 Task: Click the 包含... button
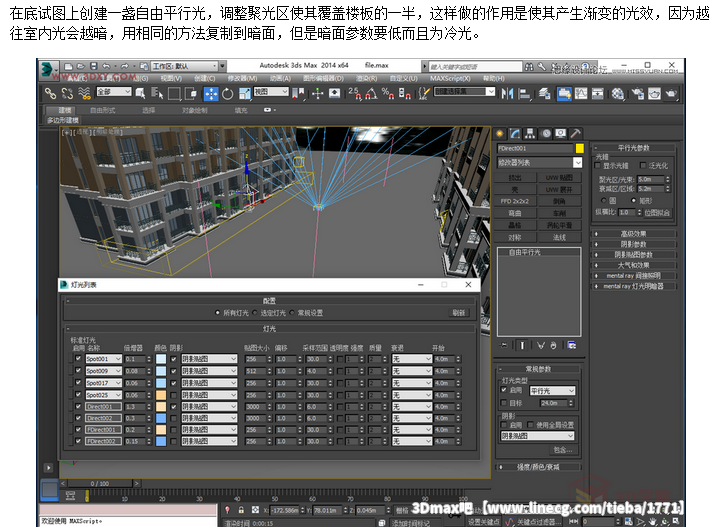[x=563, y=450]
